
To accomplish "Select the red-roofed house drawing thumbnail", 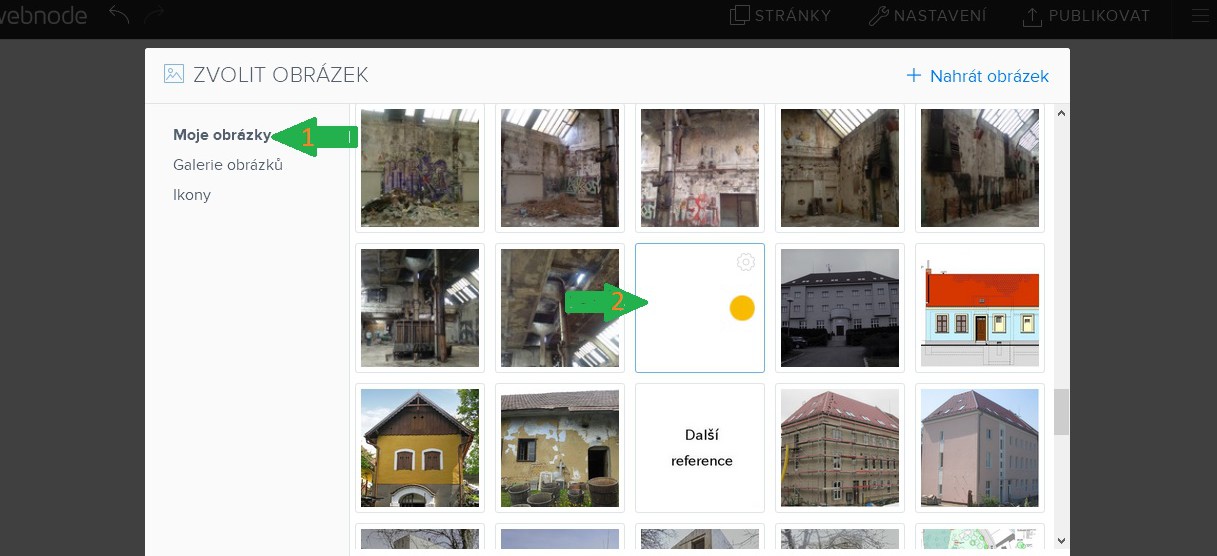I will click(980, 308).
